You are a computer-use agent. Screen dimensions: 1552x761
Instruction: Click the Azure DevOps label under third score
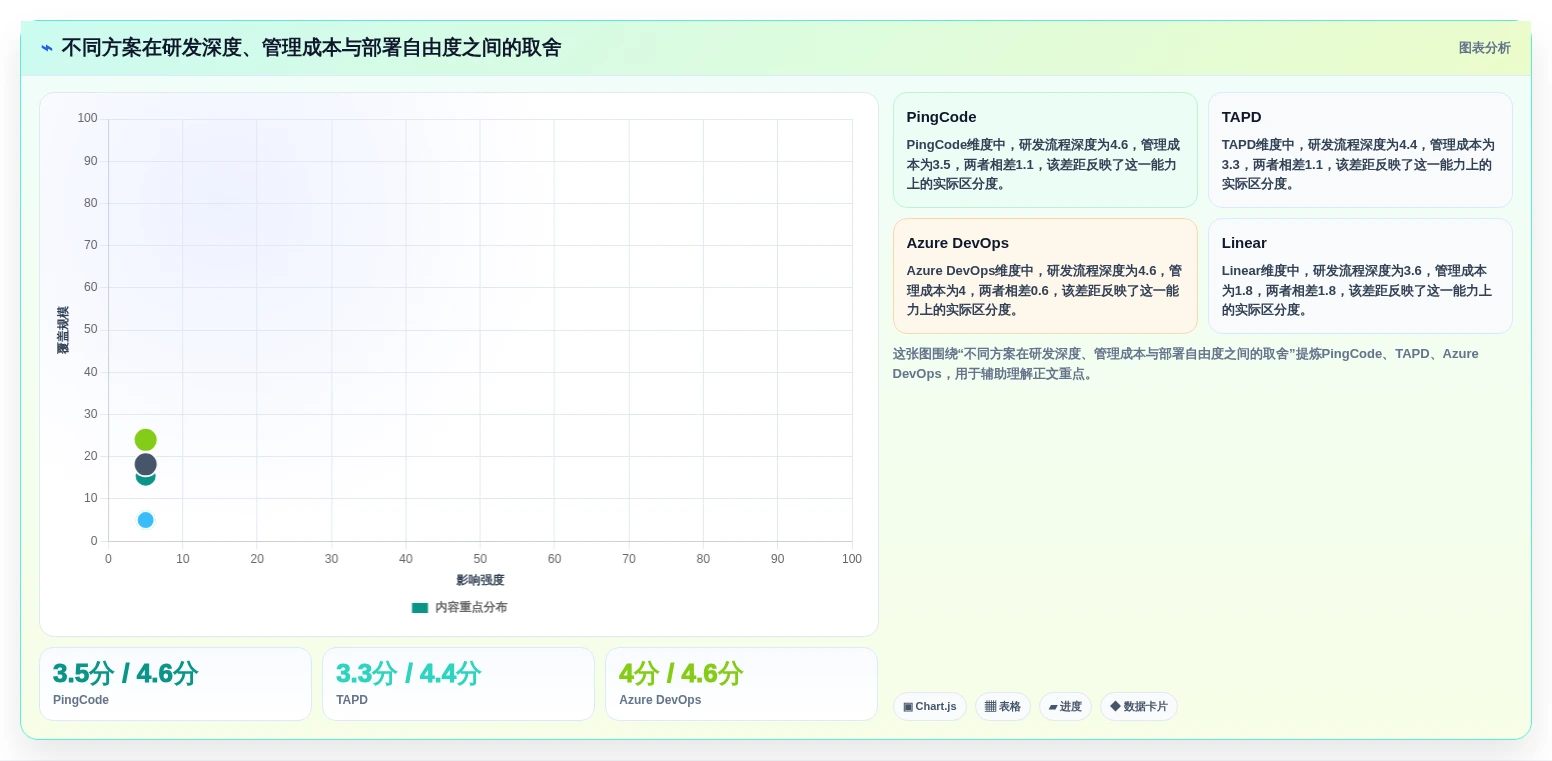click(660, 700)
